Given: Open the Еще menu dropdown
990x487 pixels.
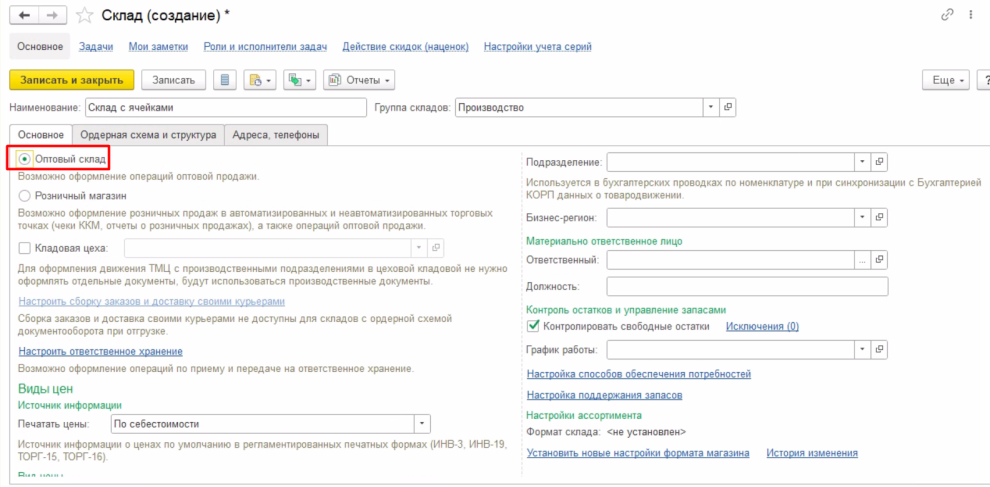Looking at the screenshot, I should (946, 80).
